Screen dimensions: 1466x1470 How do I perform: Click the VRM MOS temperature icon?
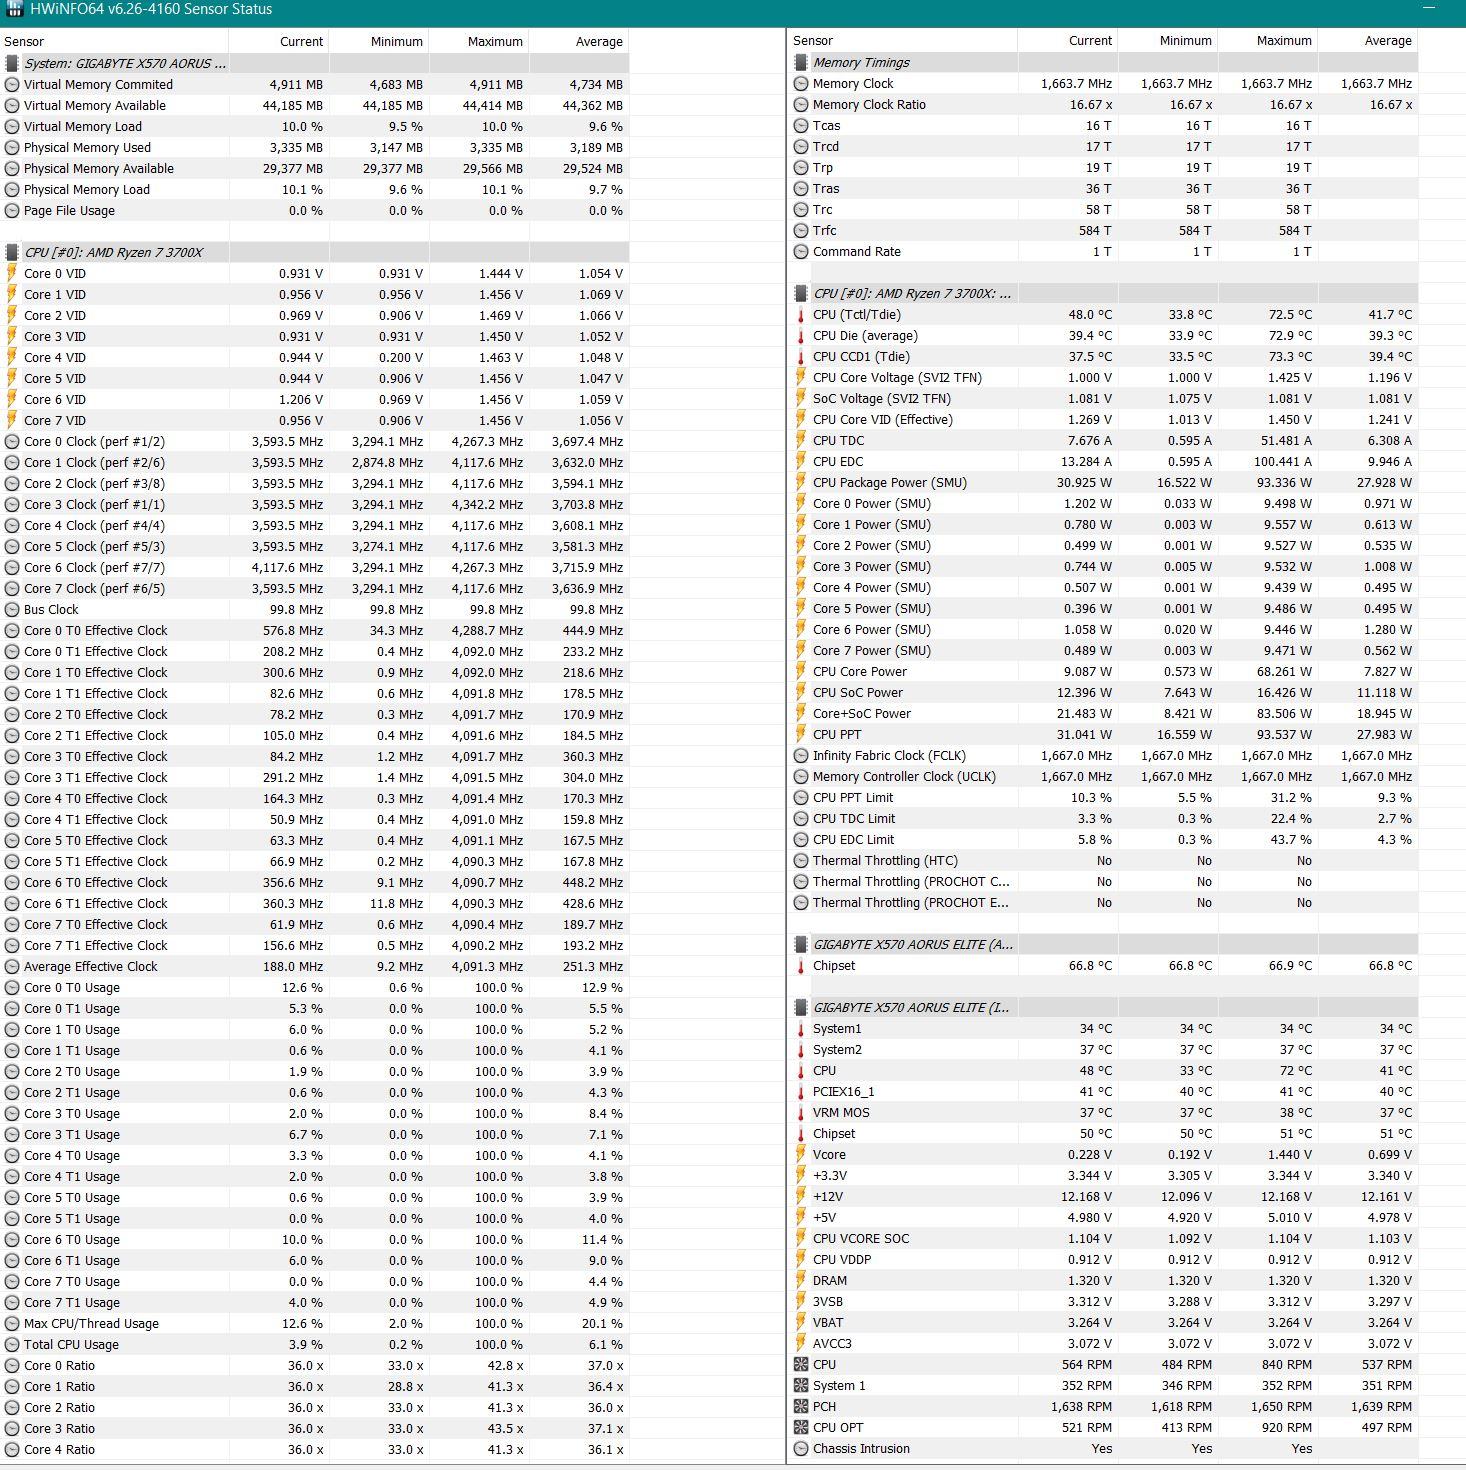(x=801, y=1112)
